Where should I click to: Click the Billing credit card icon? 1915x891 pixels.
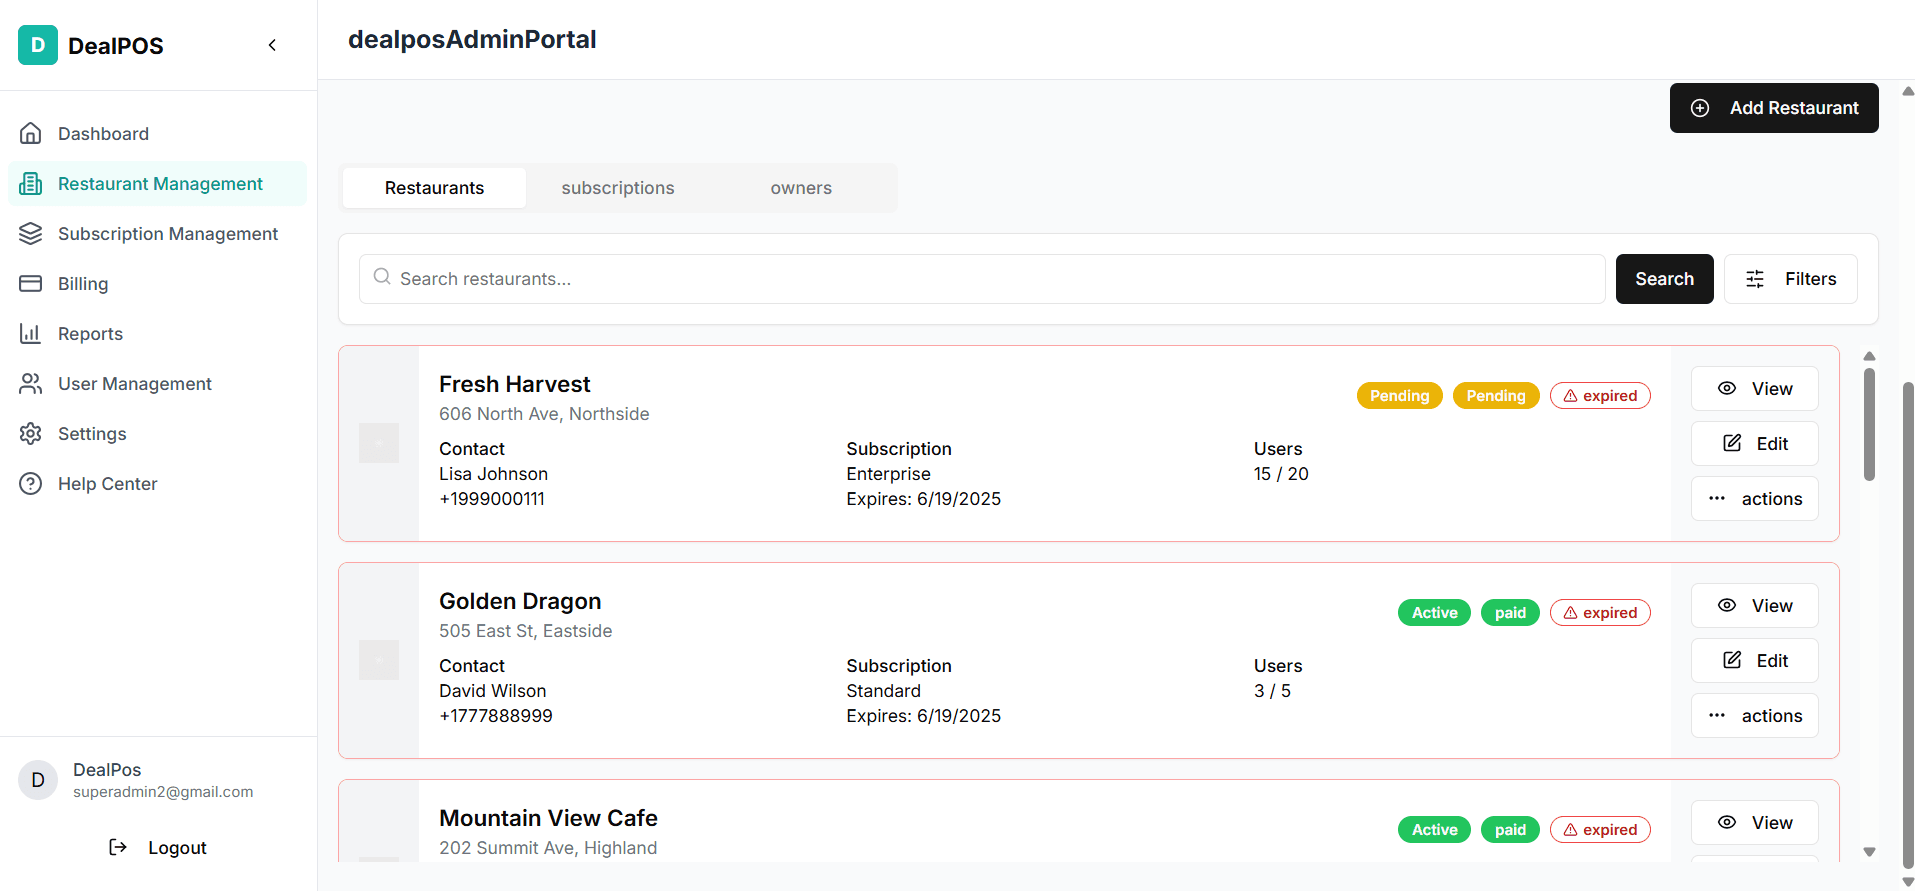(x=31, y=283)
